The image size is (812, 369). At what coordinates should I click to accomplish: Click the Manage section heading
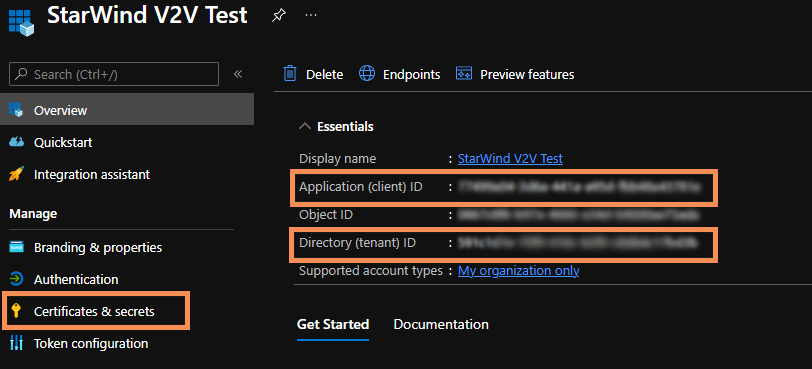[x=33, y=213]
